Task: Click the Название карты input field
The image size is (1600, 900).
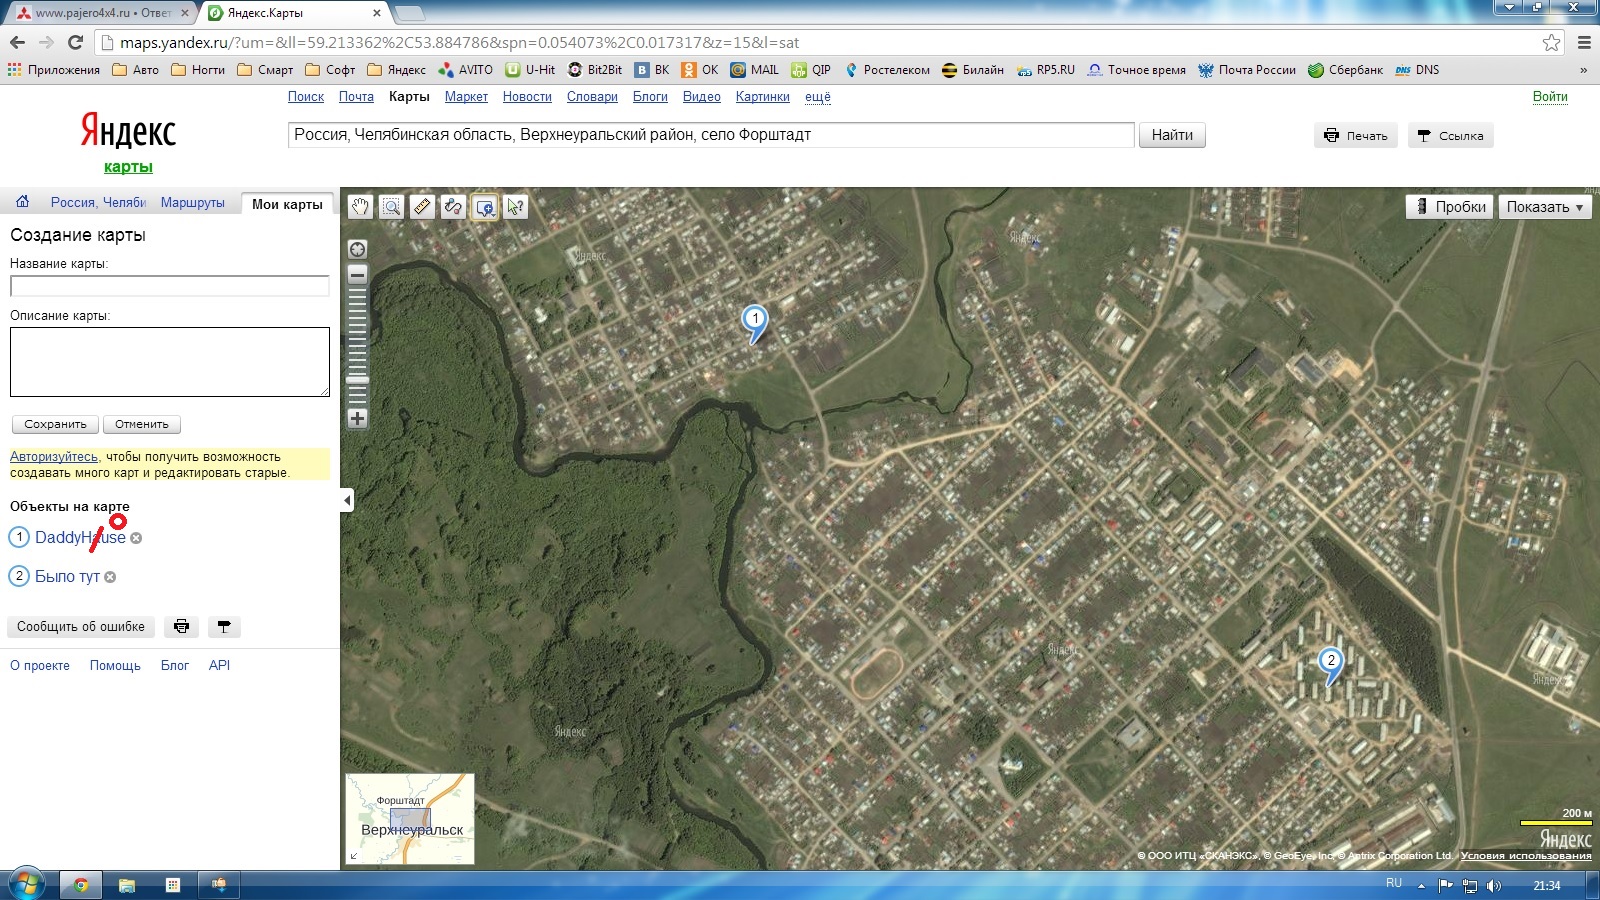Action: click(x=169, y=286)
